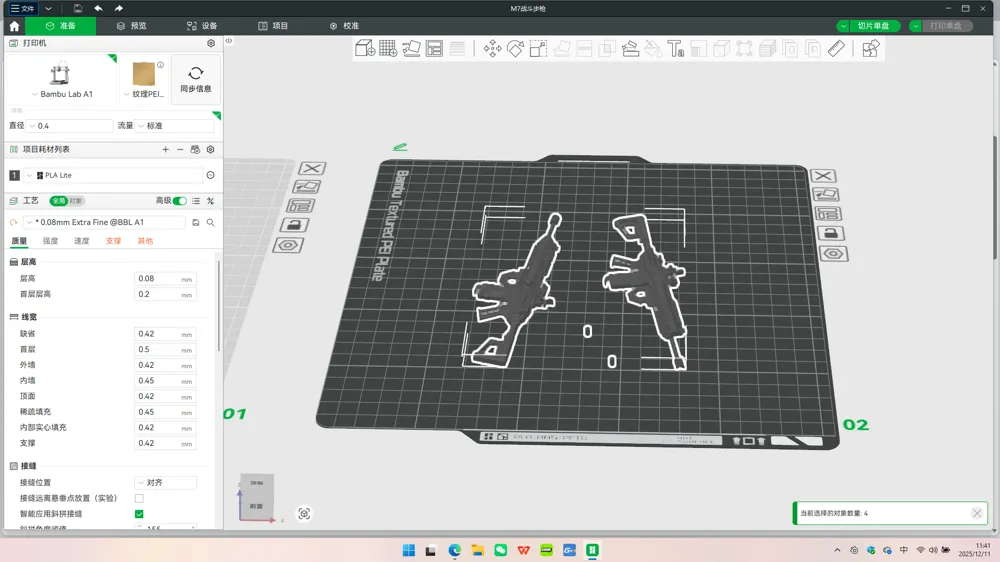The width and height of the screenshot is (1000, 562).
Task: Select the Measure ruler tool icon
Action: tap(836, 48)
